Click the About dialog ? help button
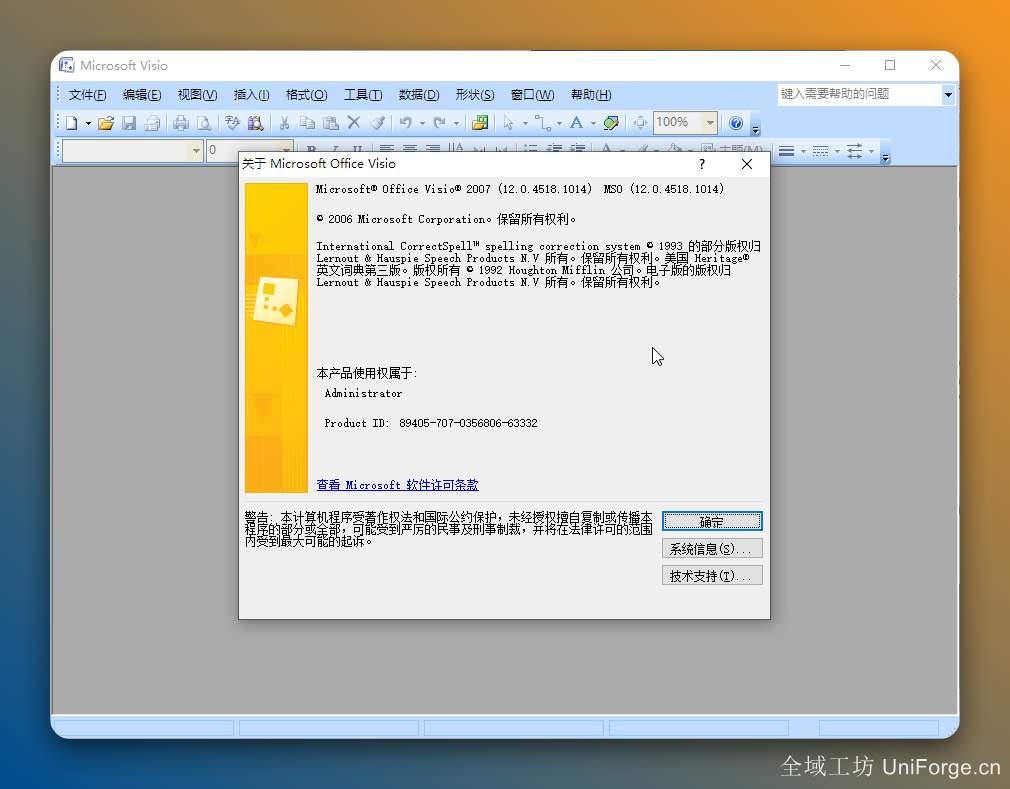The height and width of the screenshot is (789, 1010). pos(702,164)
